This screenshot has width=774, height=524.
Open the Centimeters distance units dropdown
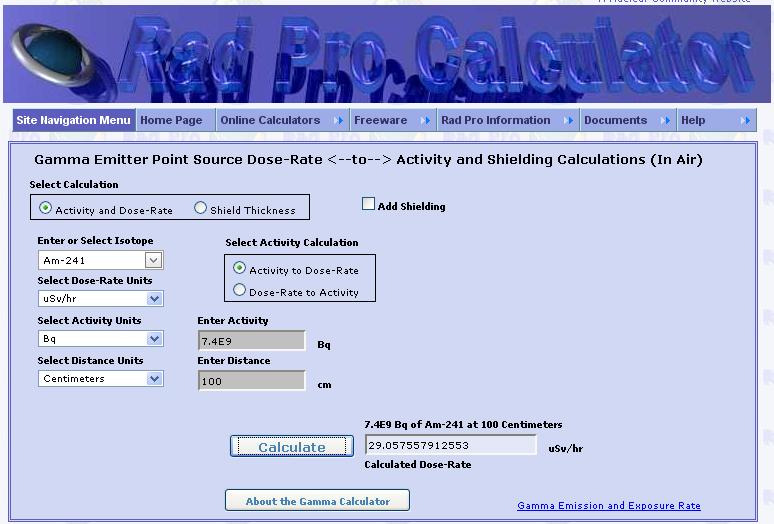155,378
